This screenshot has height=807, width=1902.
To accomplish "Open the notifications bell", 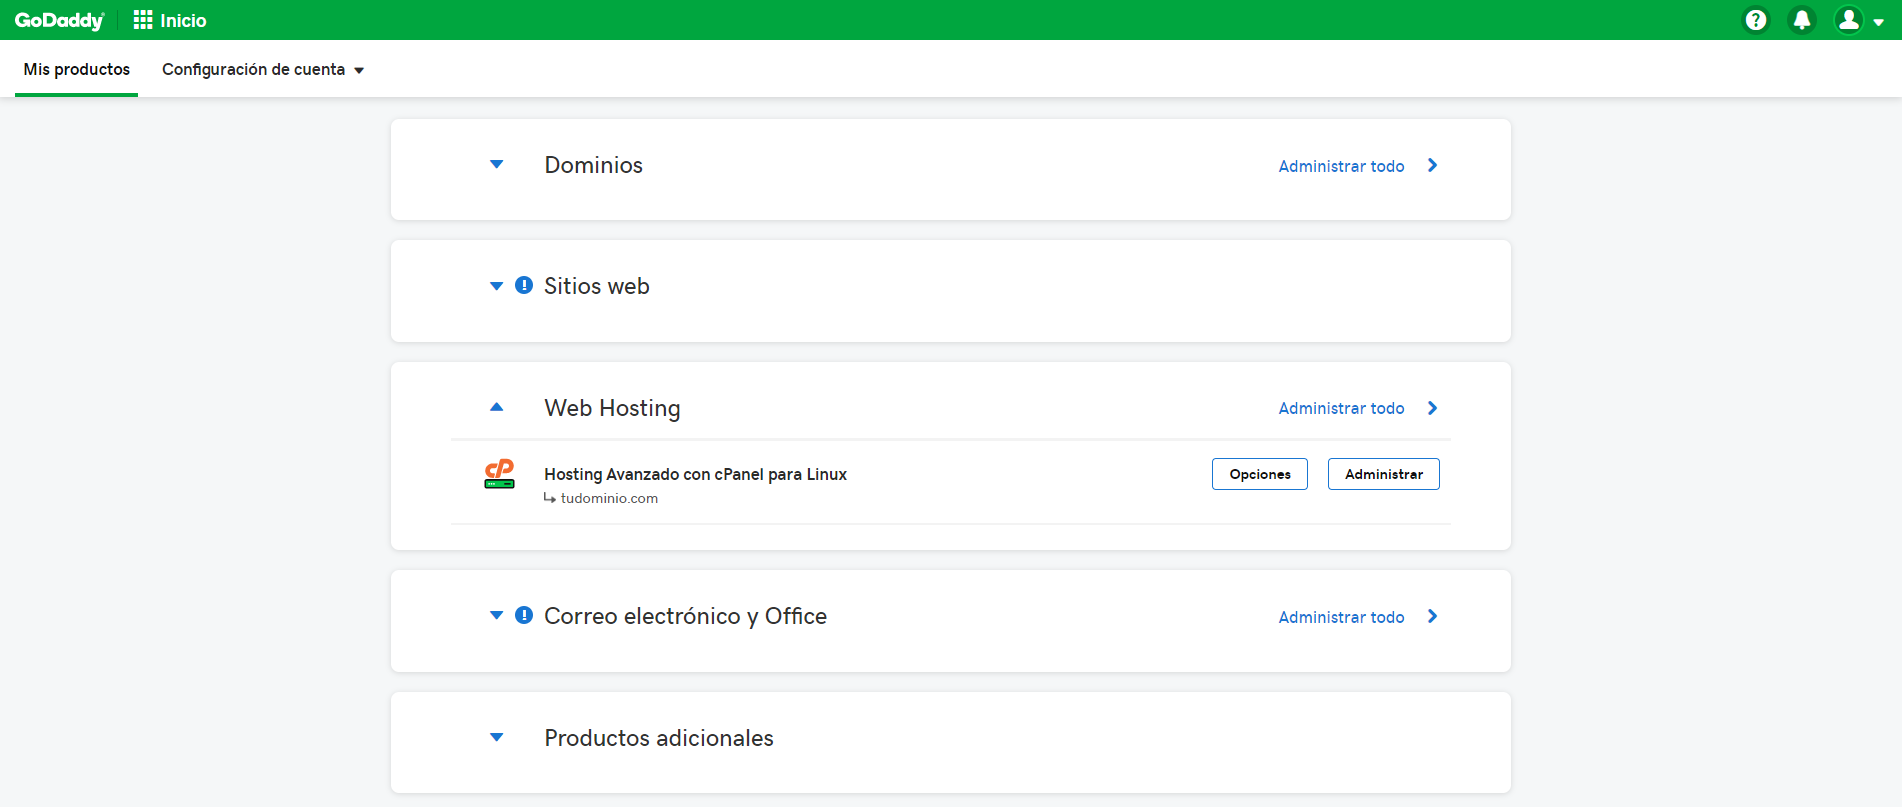I will coord(1801,20).
